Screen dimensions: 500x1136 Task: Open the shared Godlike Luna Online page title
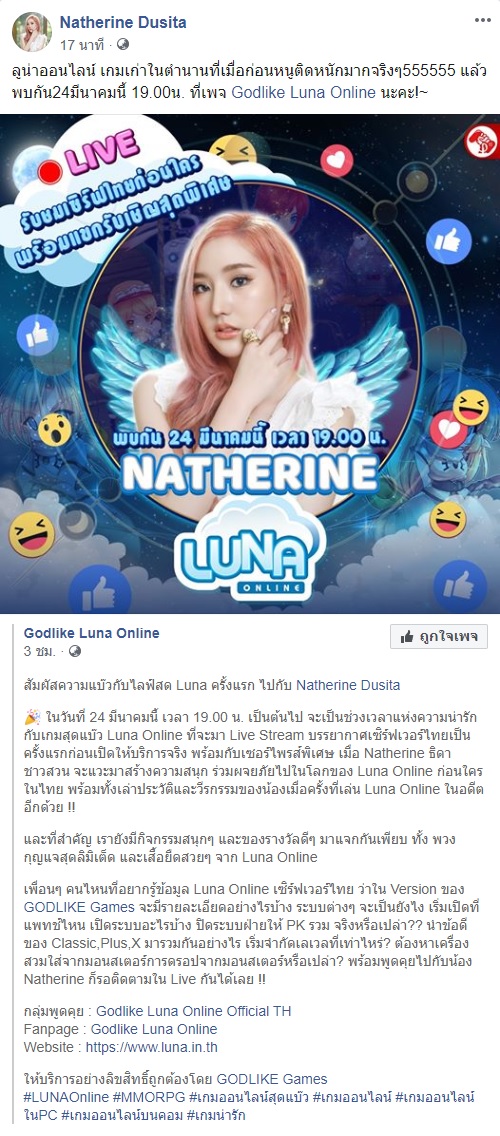(x=91, y=633)
